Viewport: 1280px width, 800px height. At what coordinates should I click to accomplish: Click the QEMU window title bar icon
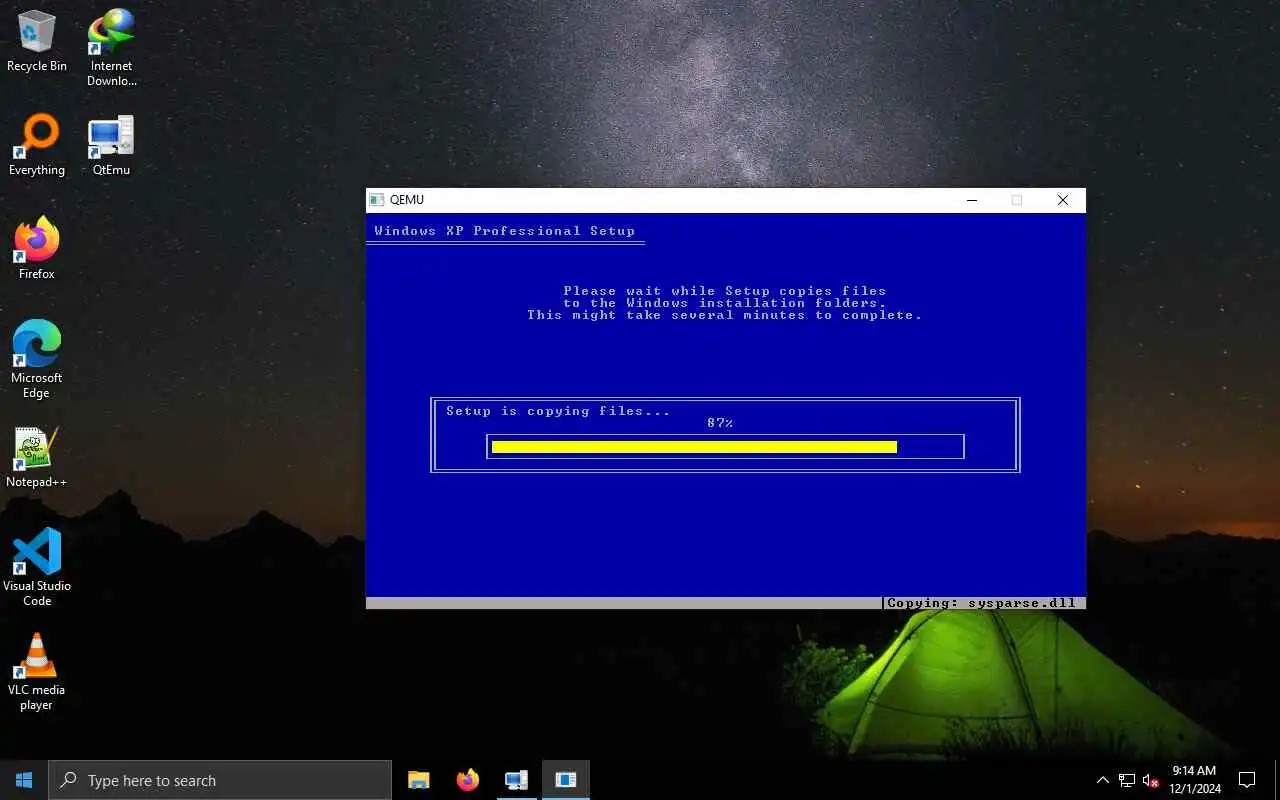(x=377, y=200)
